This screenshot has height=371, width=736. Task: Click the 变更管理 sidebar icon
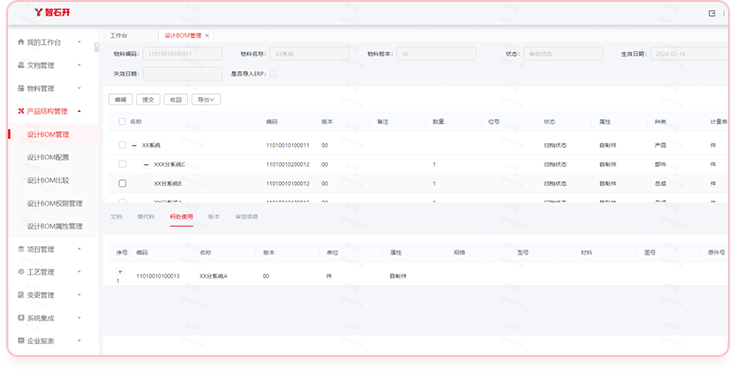tap(21, 294)
